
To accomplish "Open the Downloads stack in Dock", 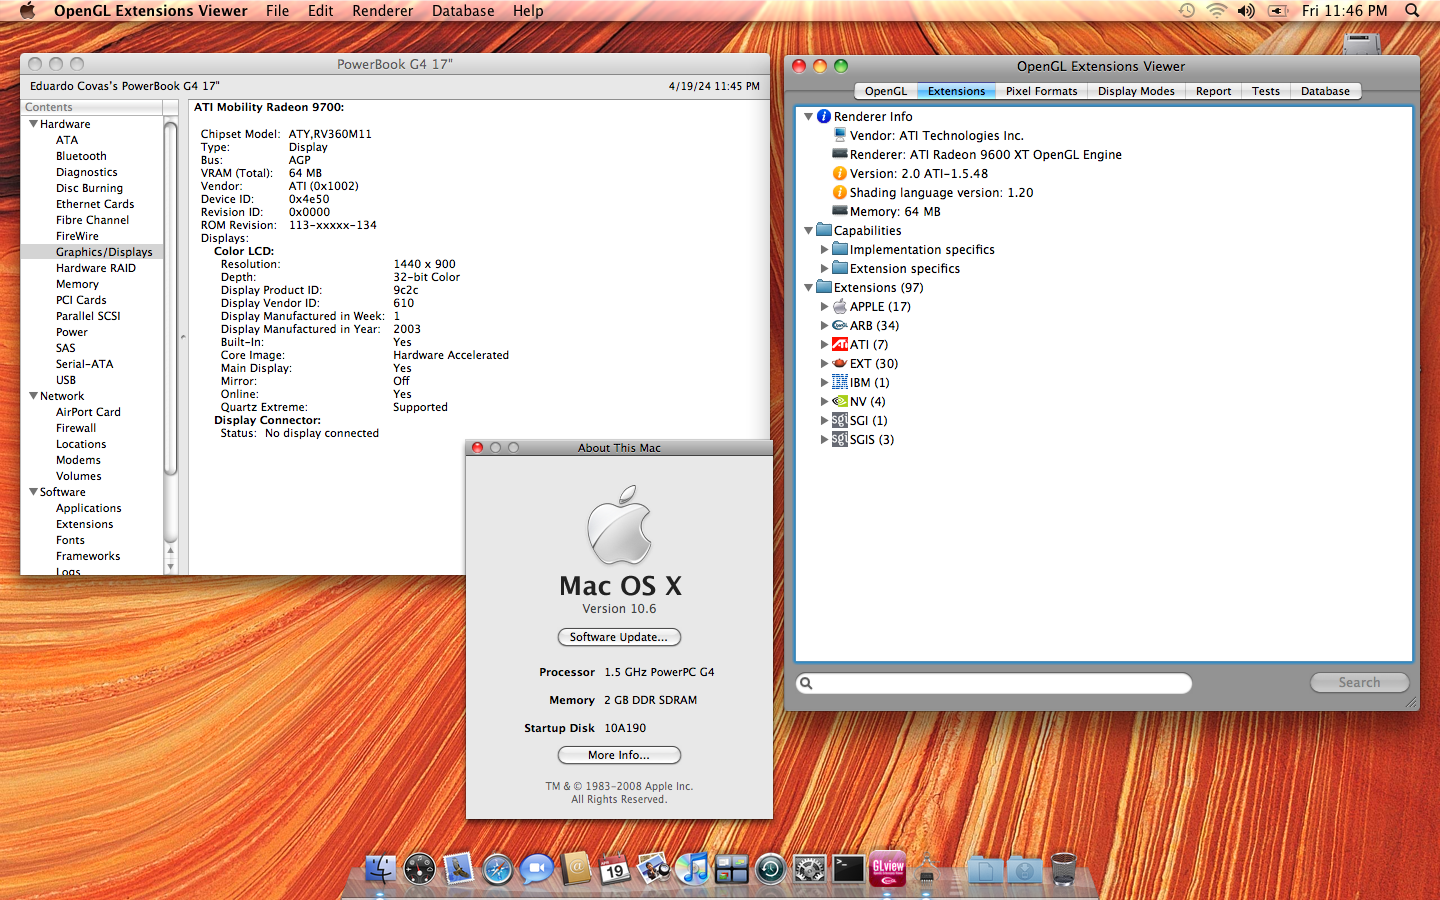I will 1024,868.
